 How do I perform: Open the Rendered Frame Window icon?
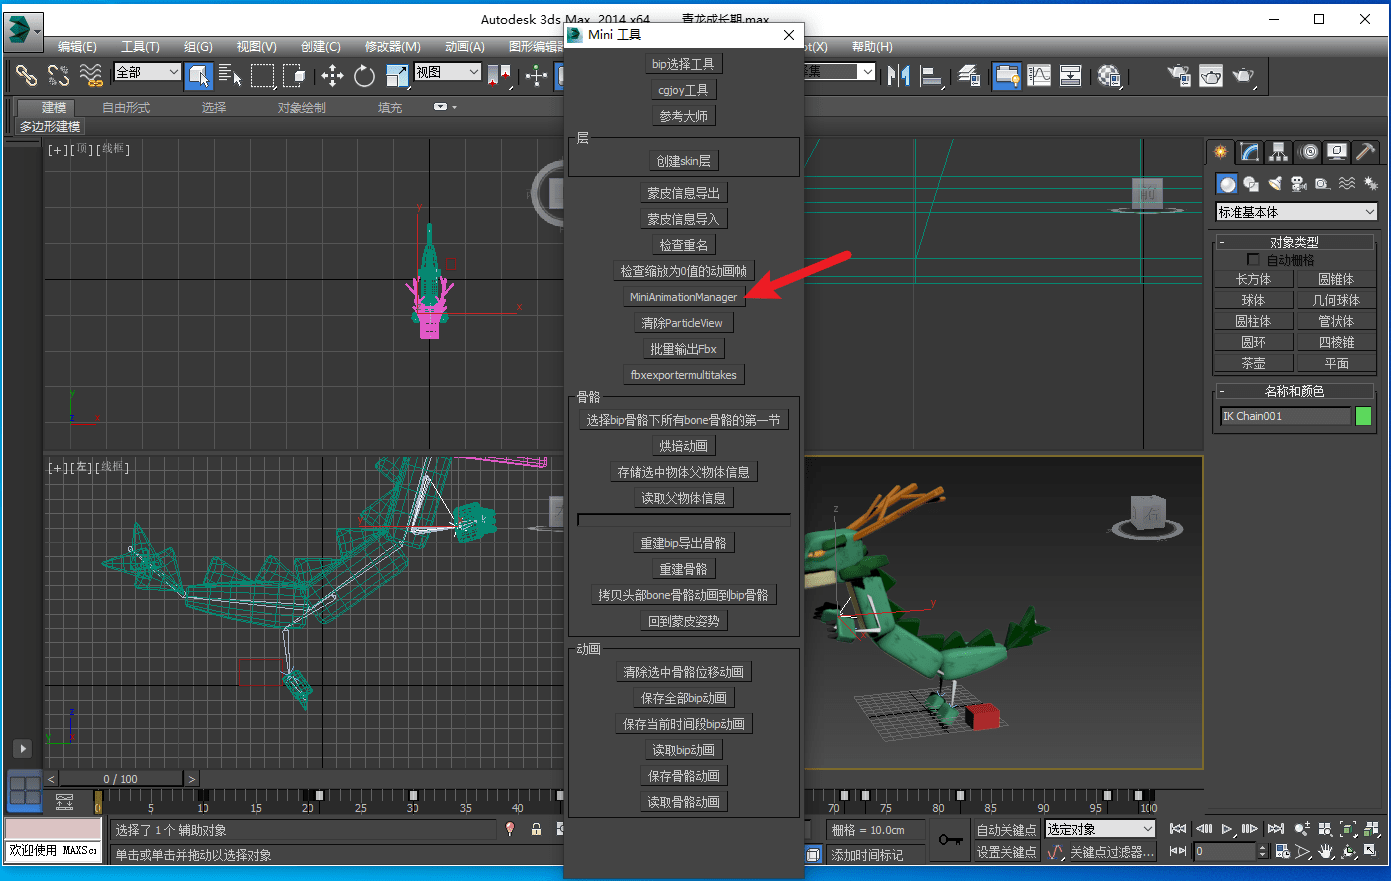(x=1211, y=75)
